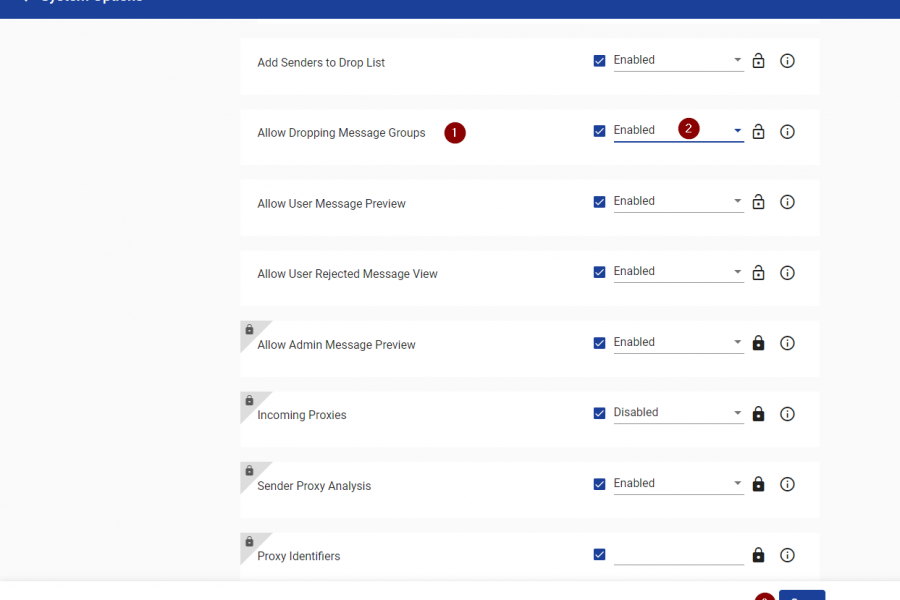Show info for Allow User Message Preview
Image resolution: width=900 pixels, height=600 pixels.
pyautogui.click(x=787, y=202)
